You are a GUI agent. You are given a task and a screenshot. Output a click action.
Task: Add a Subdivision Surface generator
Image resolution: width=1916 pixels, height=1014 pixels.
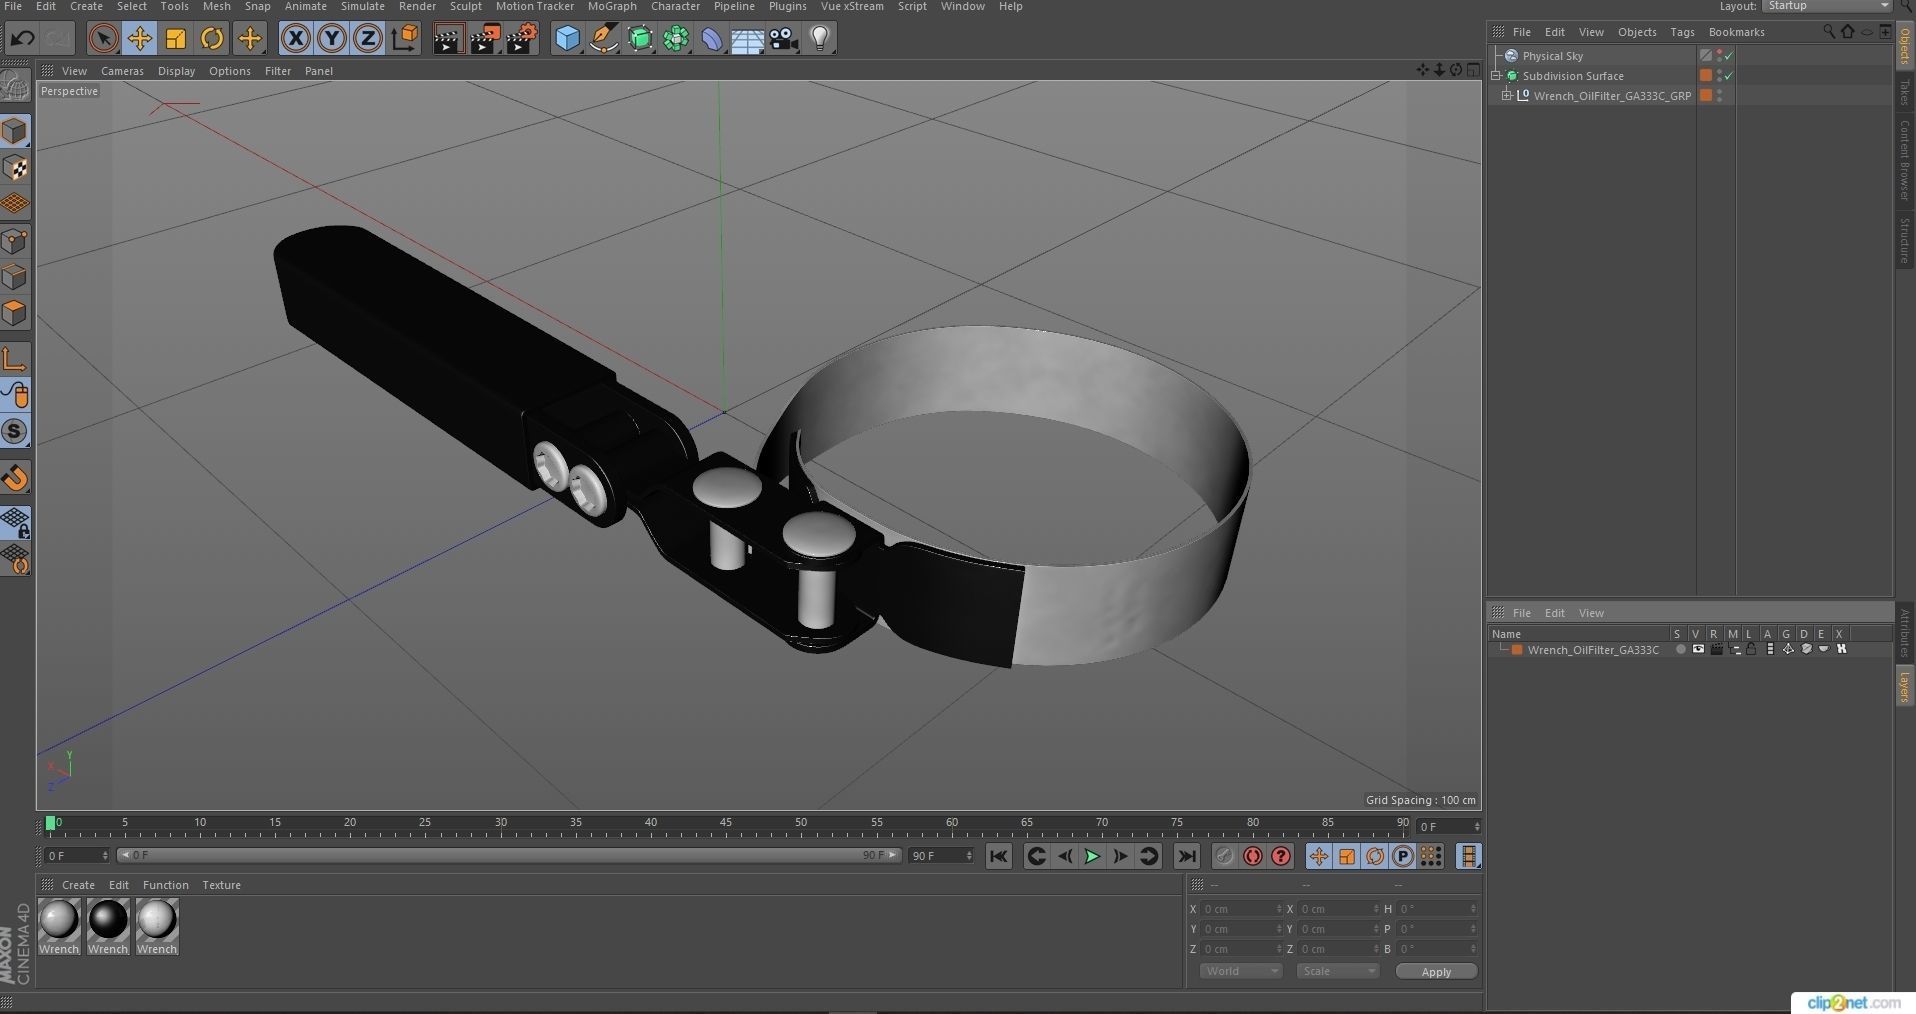[x=640, y=39]
